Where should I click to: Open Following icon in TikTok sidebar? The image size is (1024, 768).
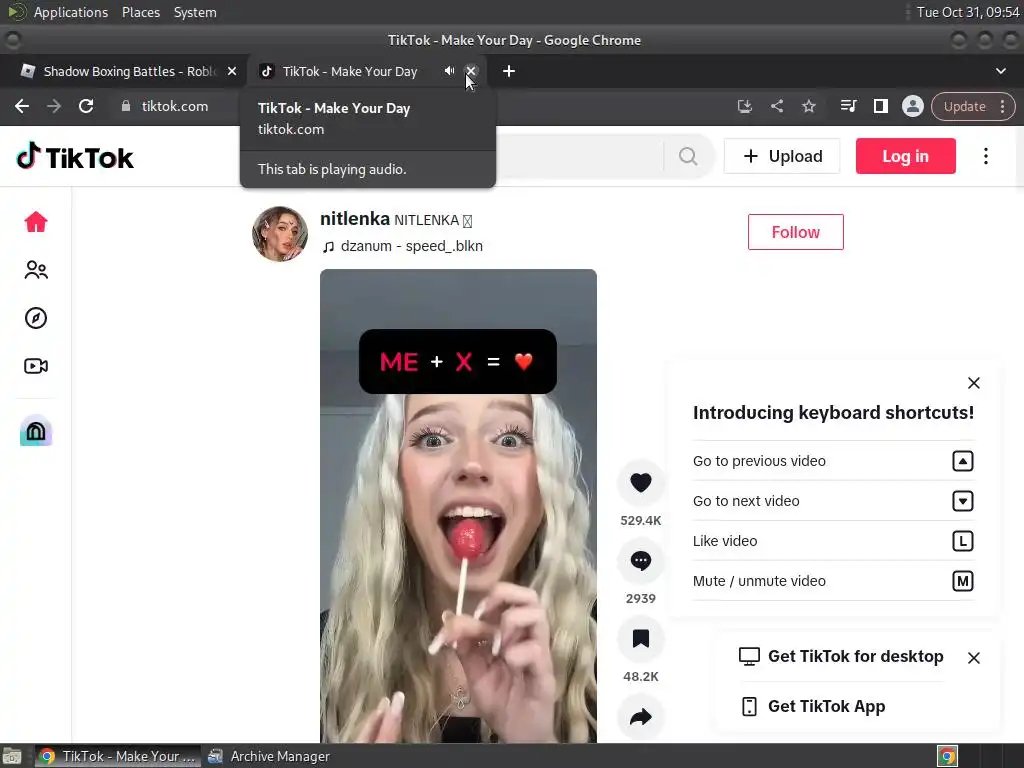pos(36,270)
